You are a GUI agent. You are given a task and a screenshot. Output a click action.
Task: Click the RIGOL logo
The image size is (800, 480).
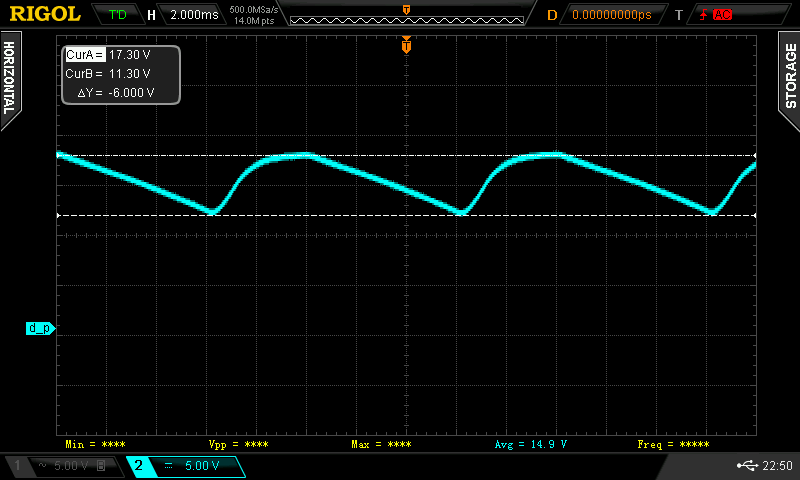(x=45, y=14)
